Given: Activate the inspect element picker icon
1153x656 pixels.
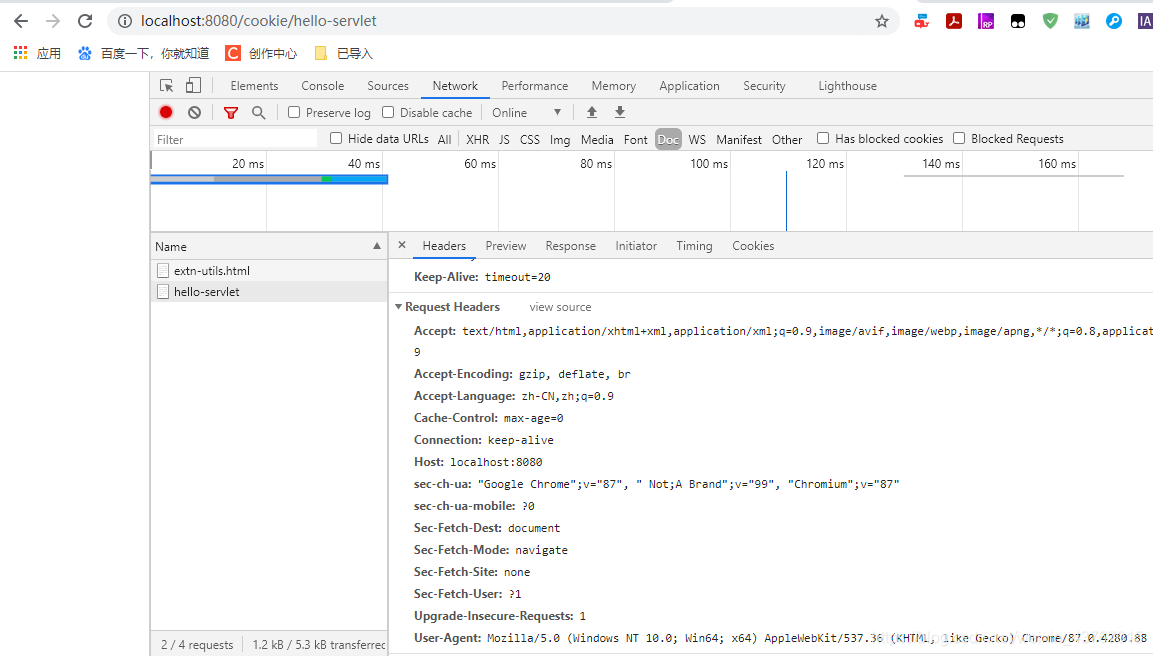Looking at the screenshot, I should (x=167, y=86).
